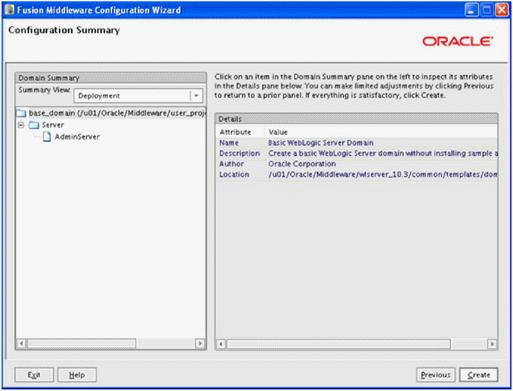Open the Summary View dropdown showing Deployment

point(138,96)
